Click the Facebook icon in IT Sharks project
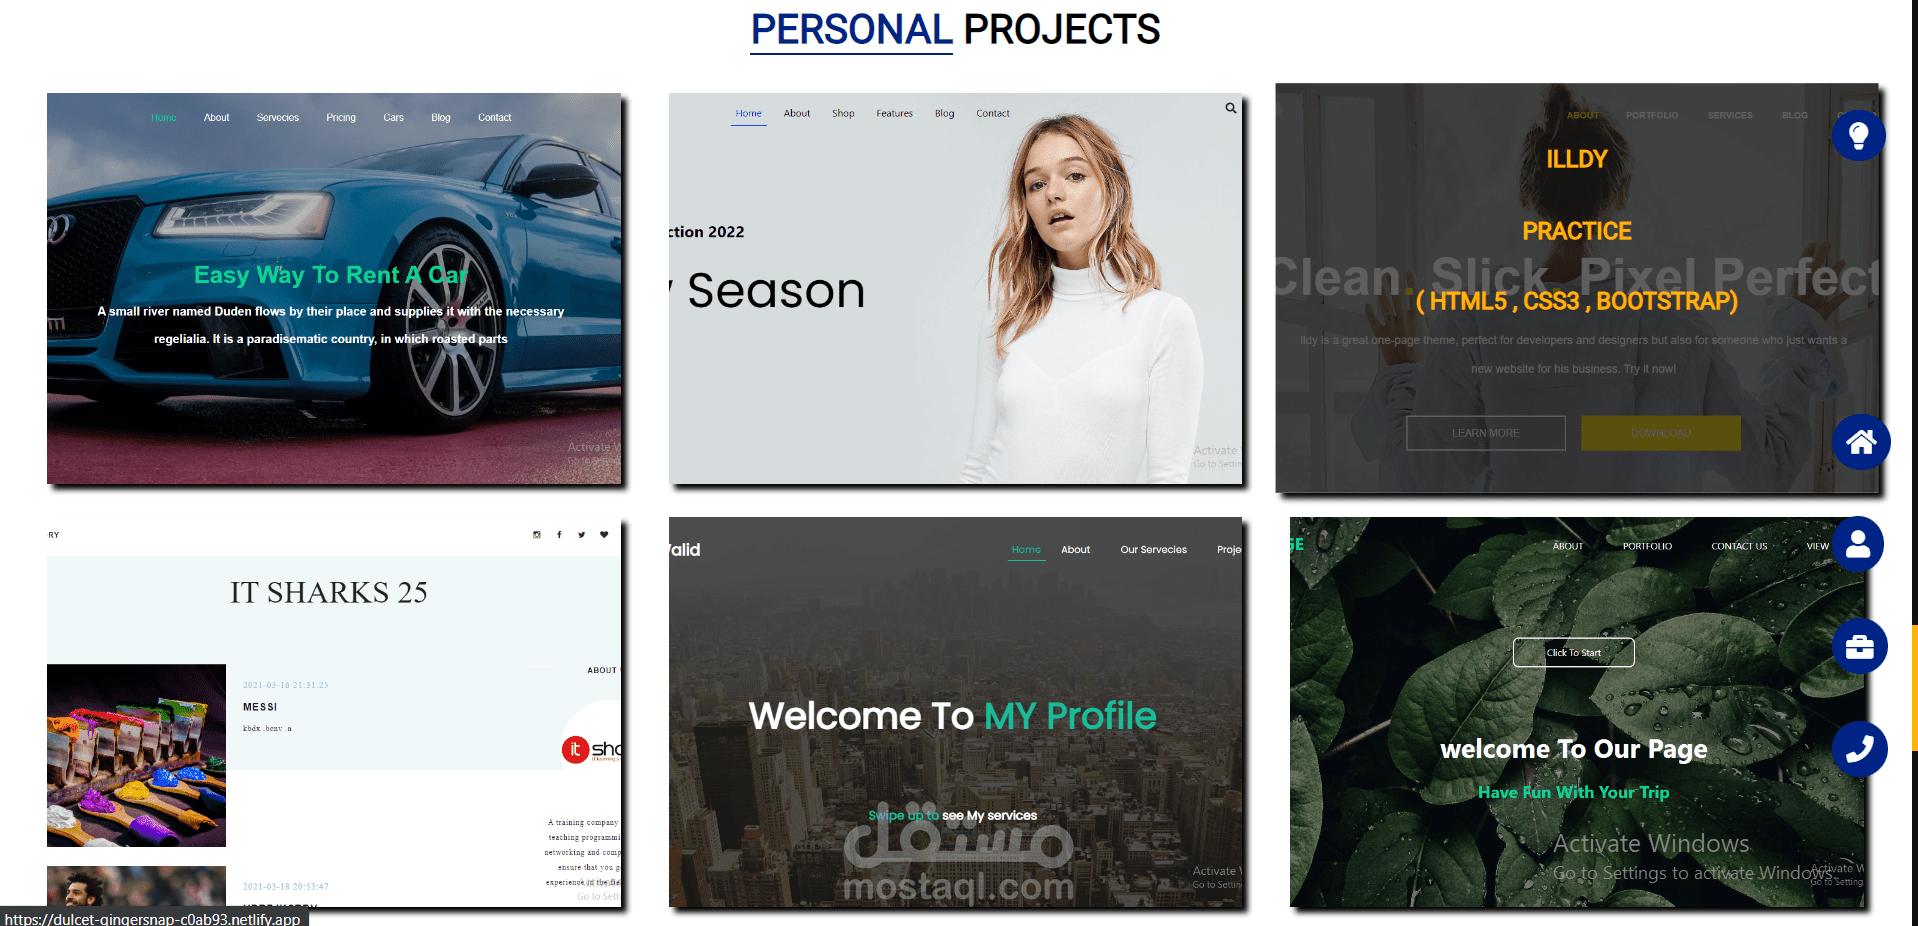Image resolution: width=1918 pixels, height=926 pixels. point(559,535)
